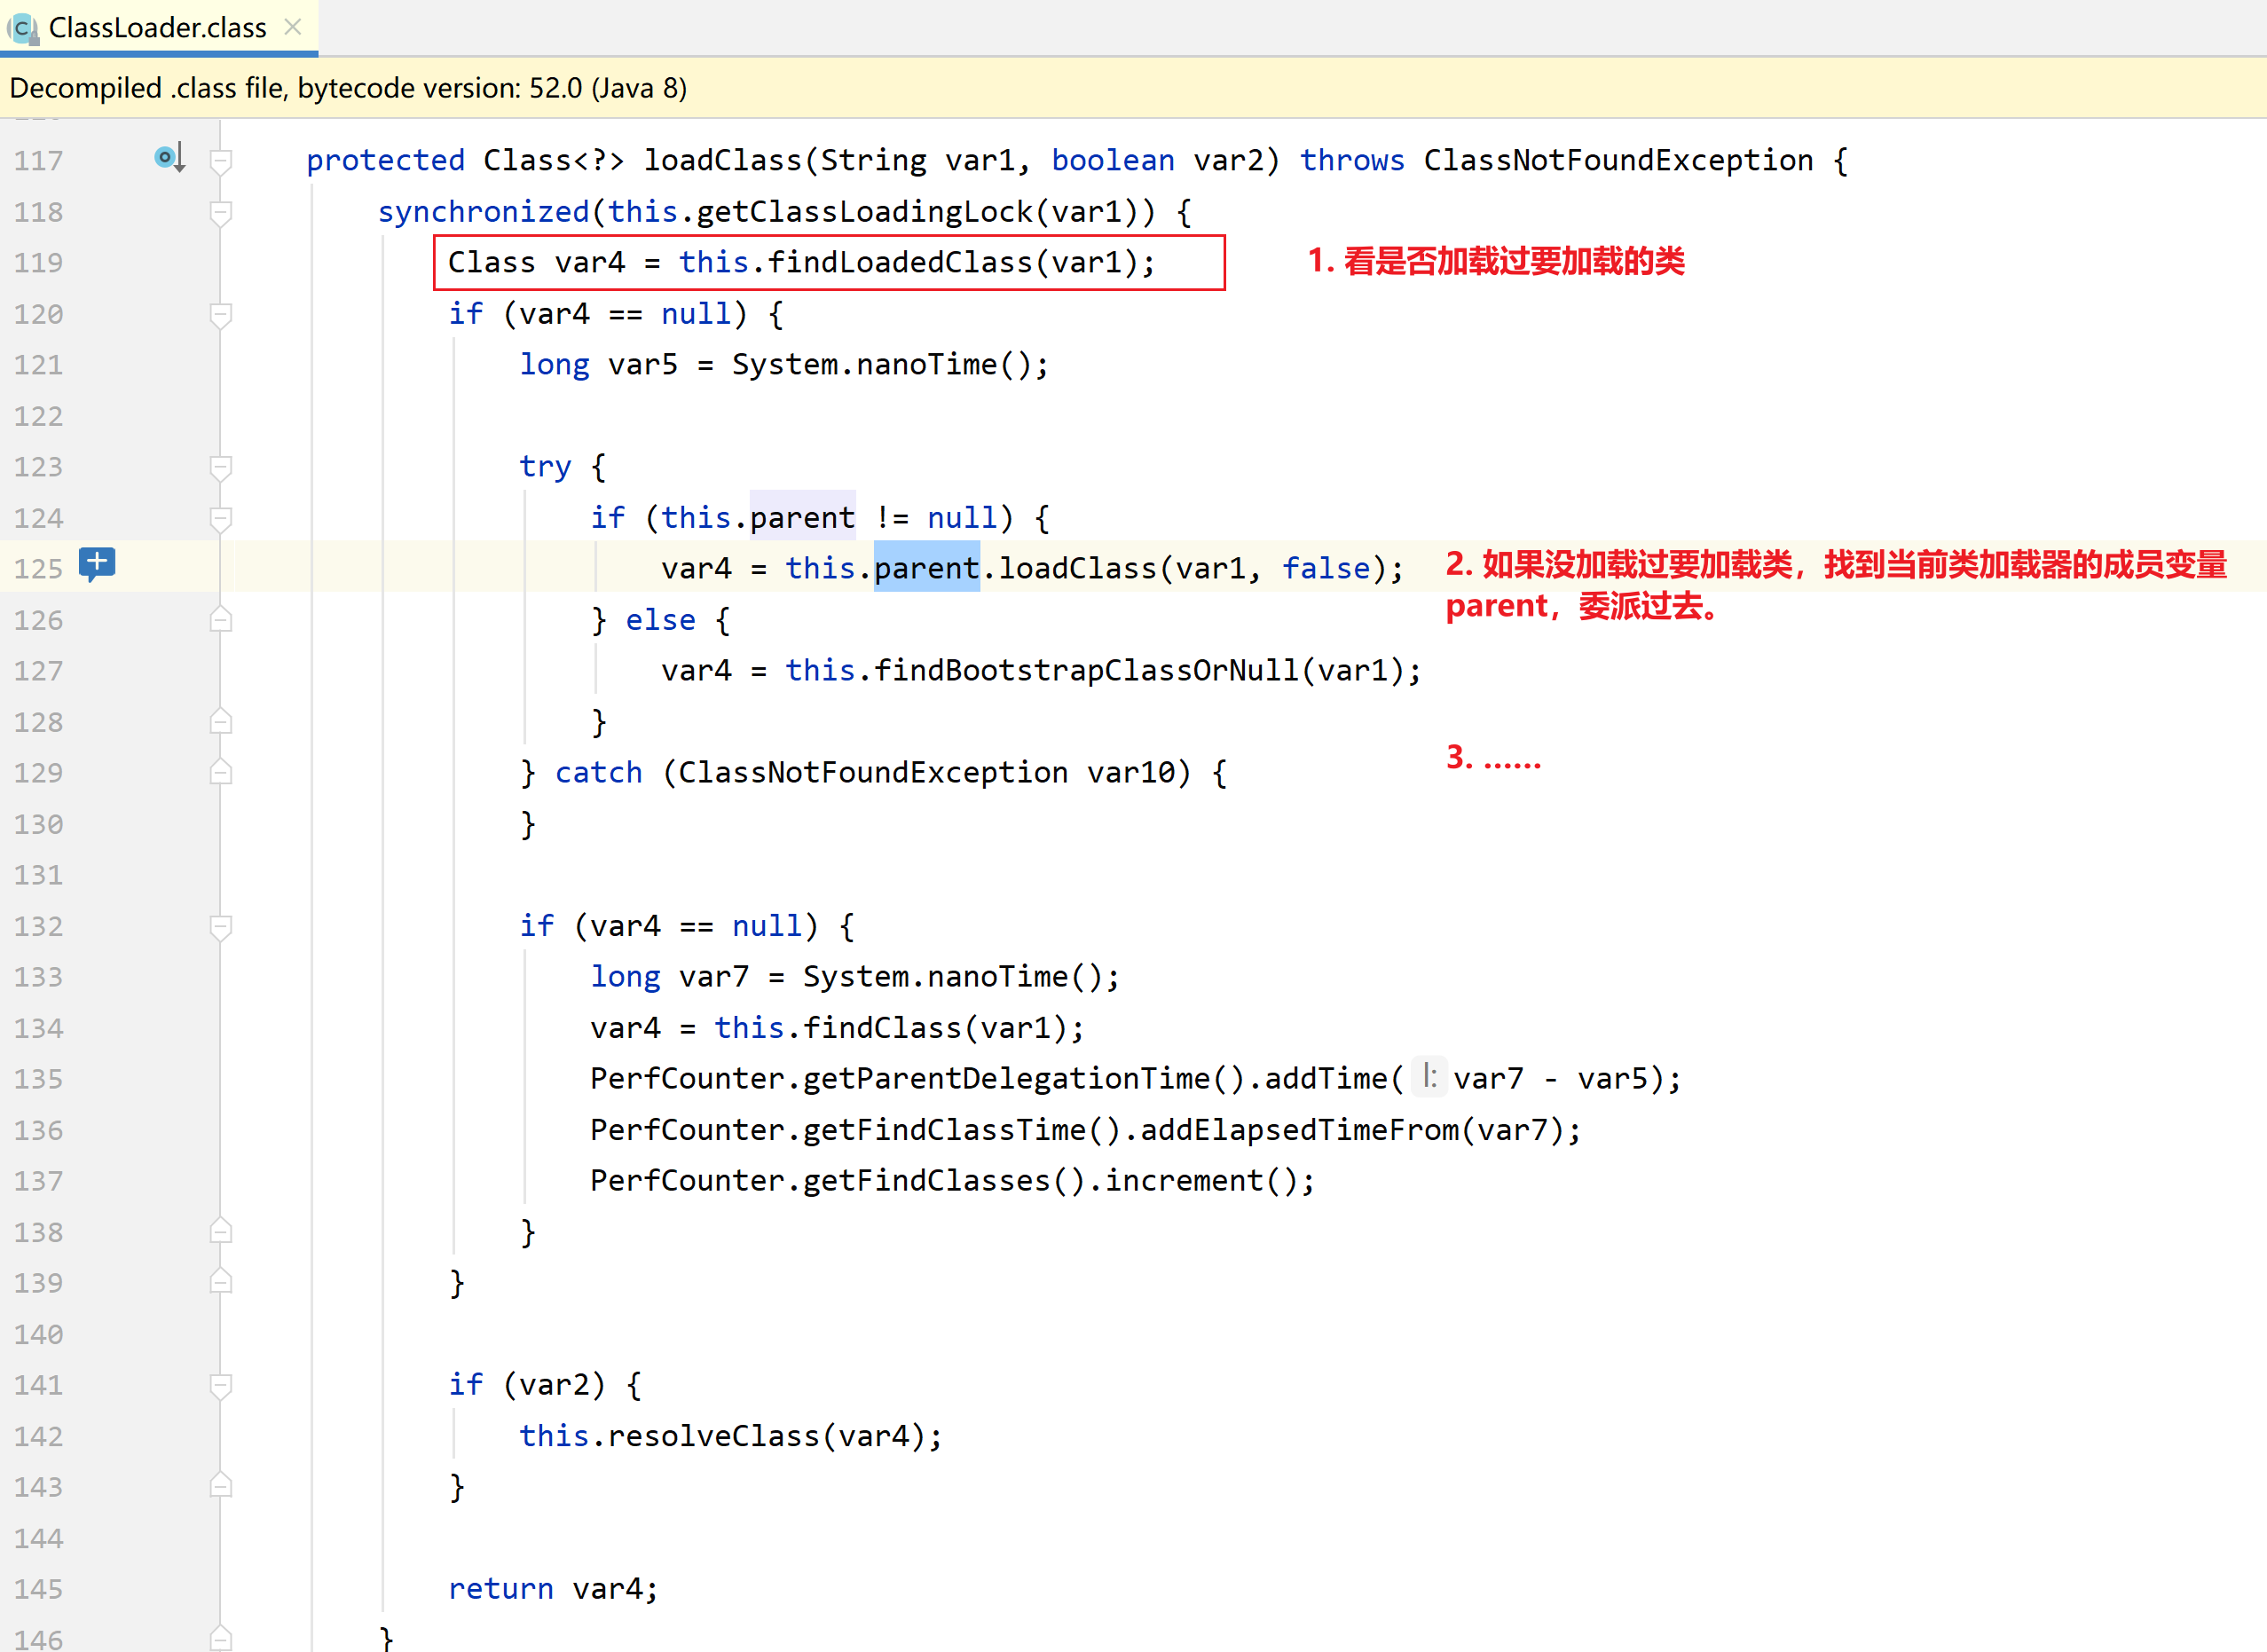This screenshot has height=1652, width=2267.
Task: Click line number 135 in the gutter
Action: tap(38, 1079)
